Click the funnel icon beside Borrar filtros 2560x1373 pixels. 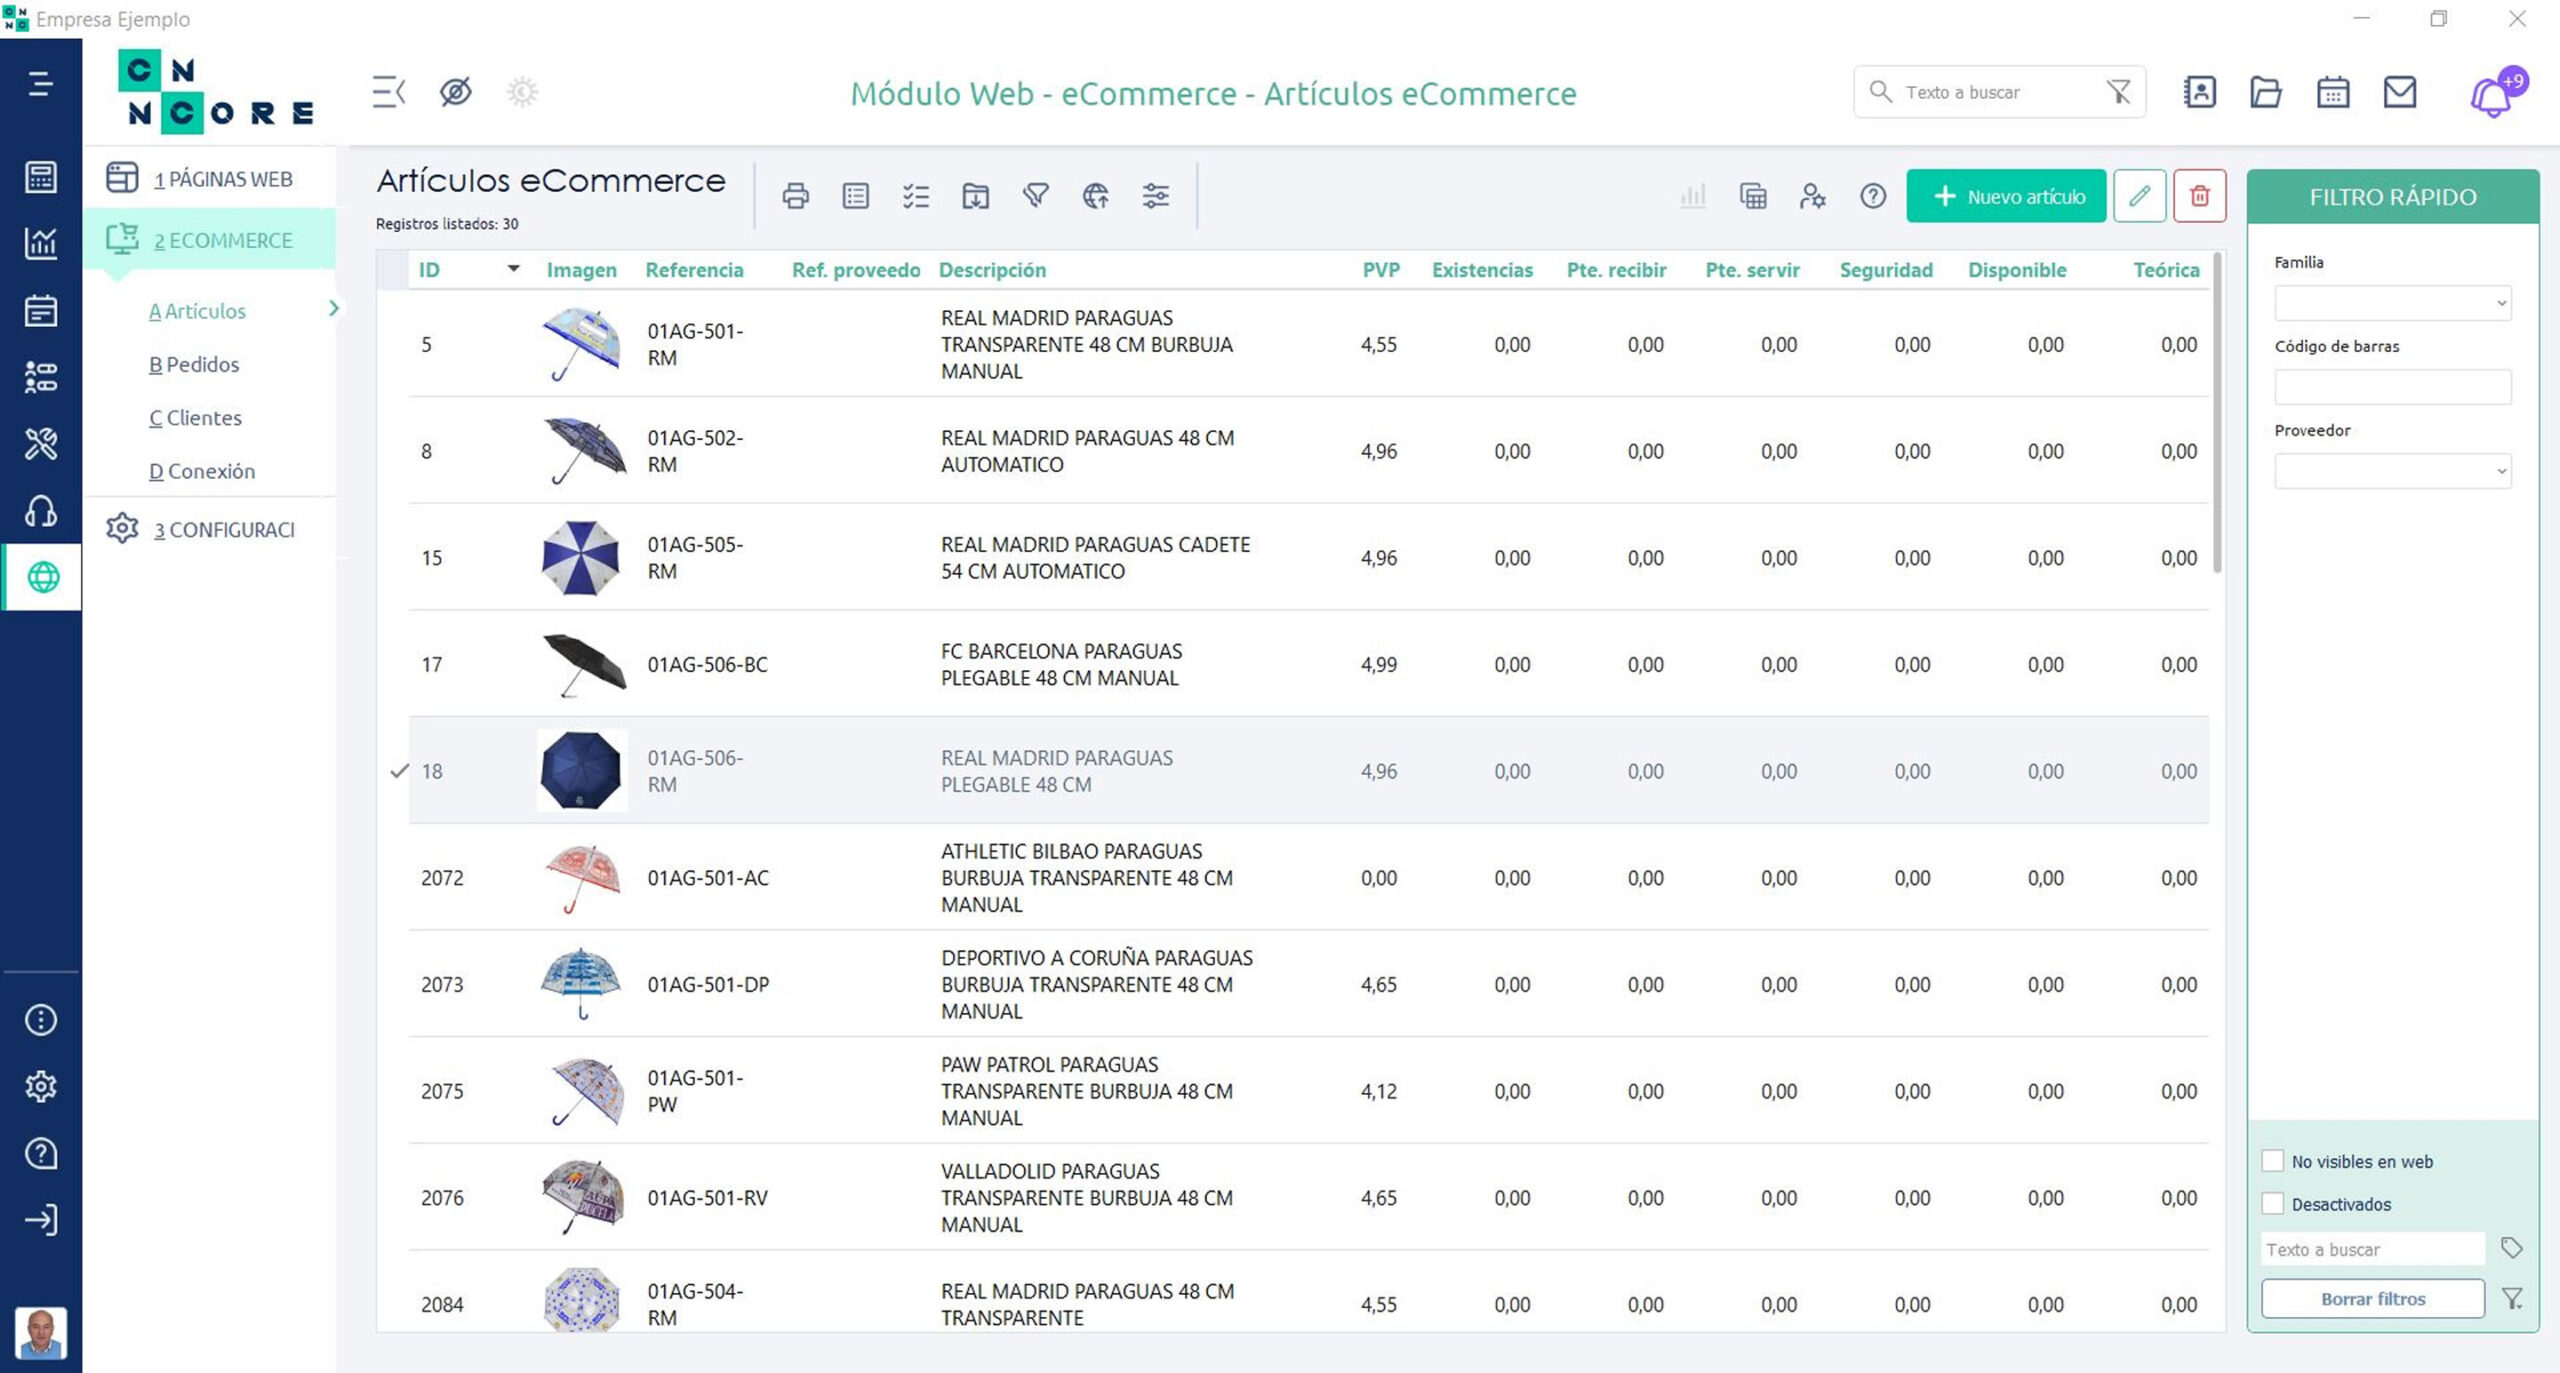click(x=2512, y=1298)
